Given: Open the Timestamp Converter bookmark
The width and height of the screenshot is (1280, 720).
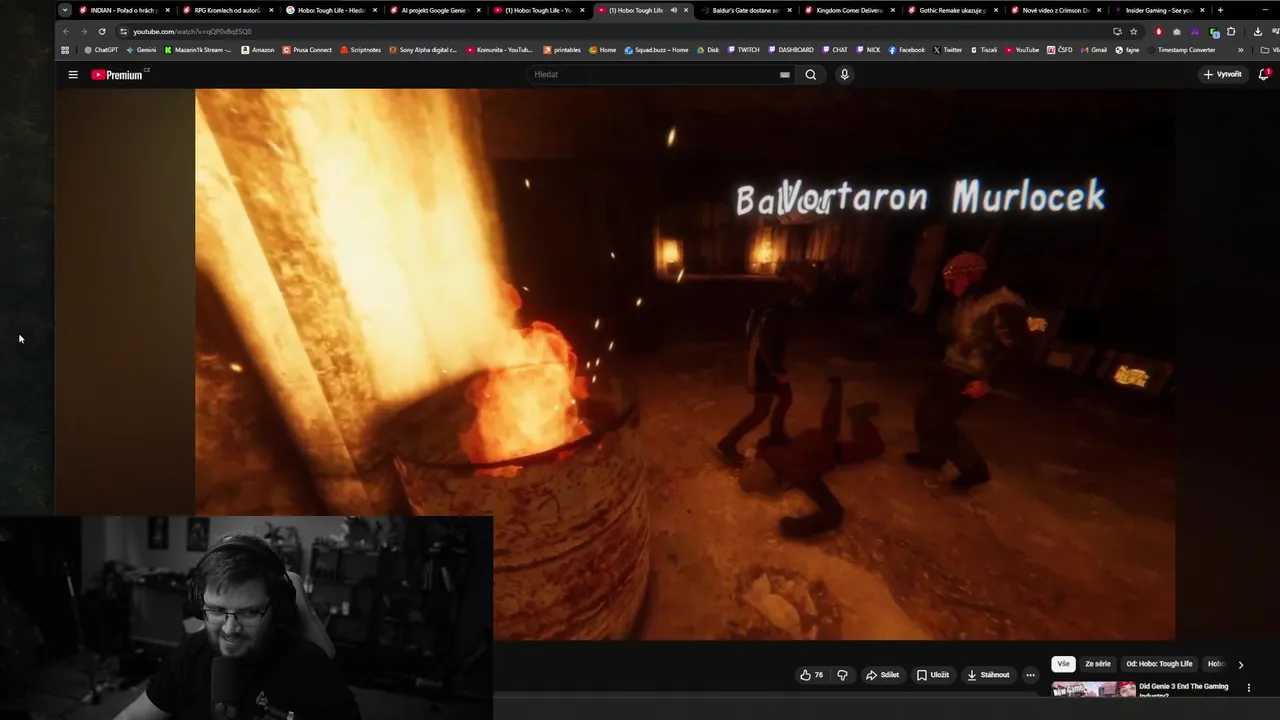Looking at the screenshot, I should [x=1181, y=50].
